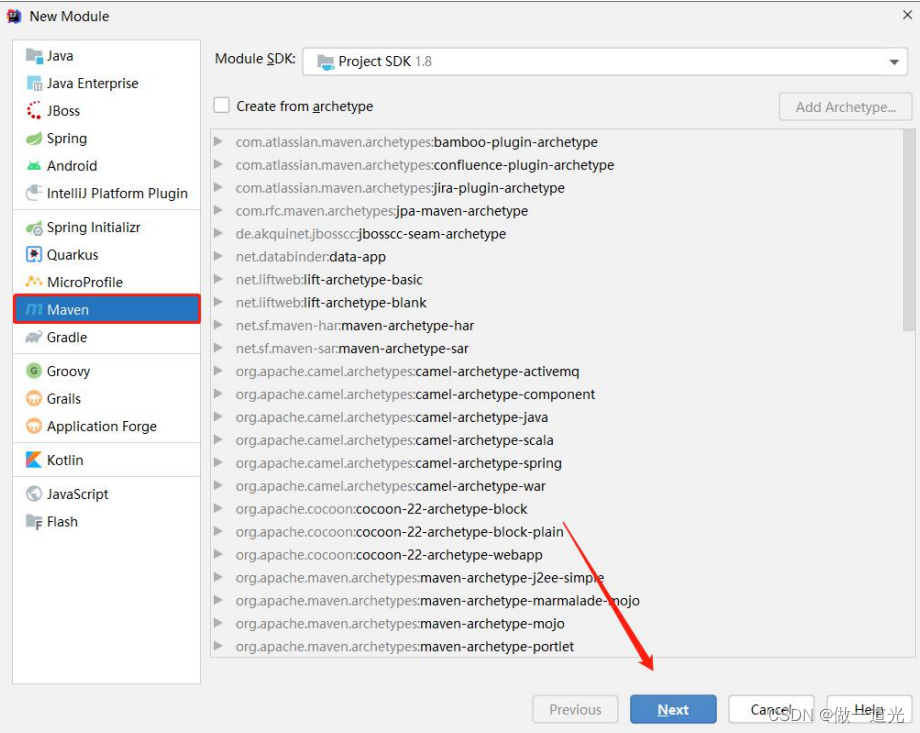Expand bamboo-plugin-archetype node

[218, 141]
